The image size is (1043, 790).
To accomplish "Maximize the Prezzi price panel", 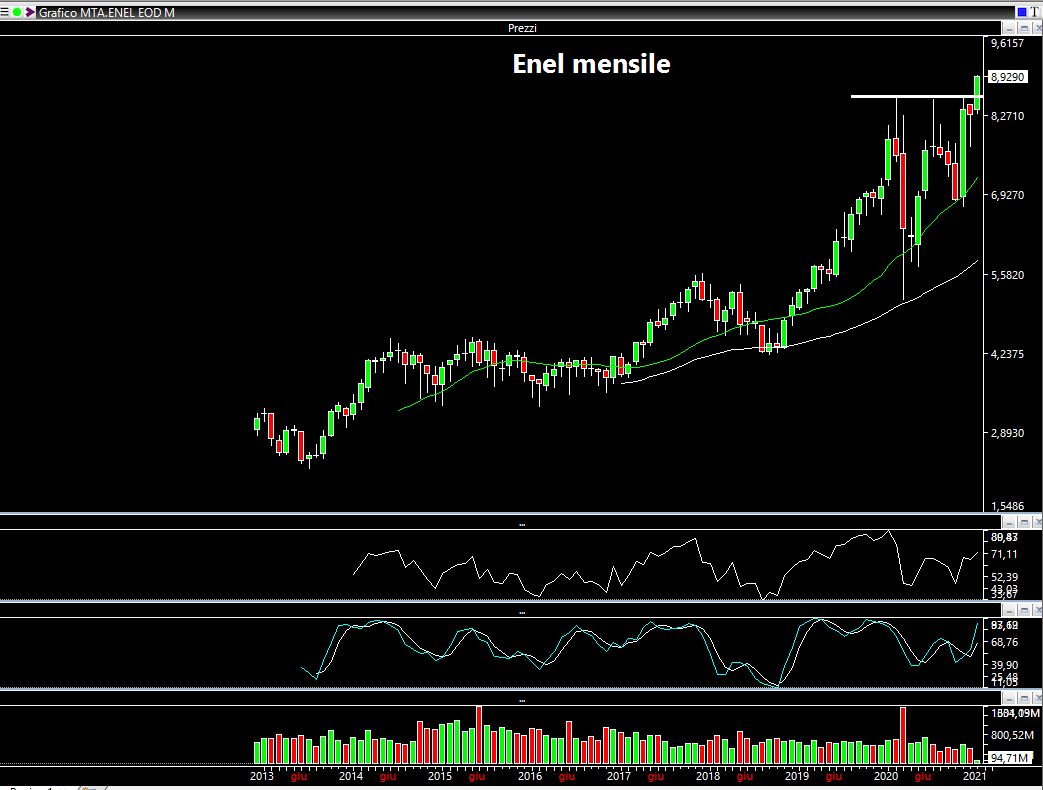I will coord(1024,28).
